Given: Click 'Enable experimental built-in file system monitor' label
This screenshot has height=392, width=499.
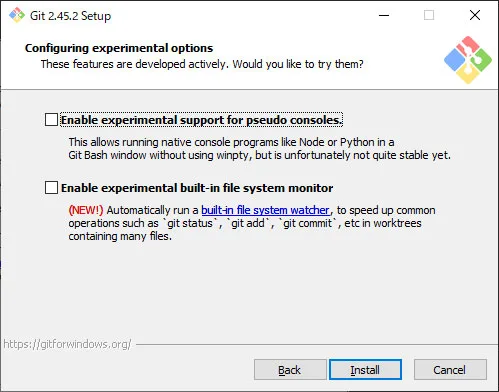Looking at the screenshot, I should 197,188.
